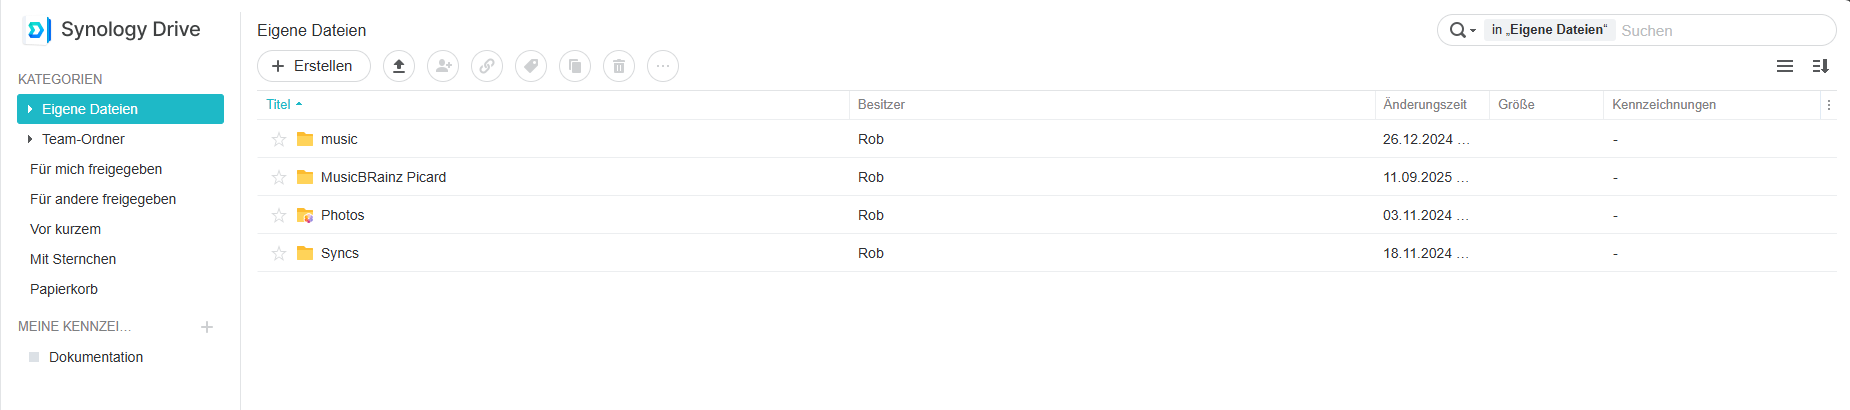Go to Mit Sternchen category
1850x410 pixels.
(73, 259)
